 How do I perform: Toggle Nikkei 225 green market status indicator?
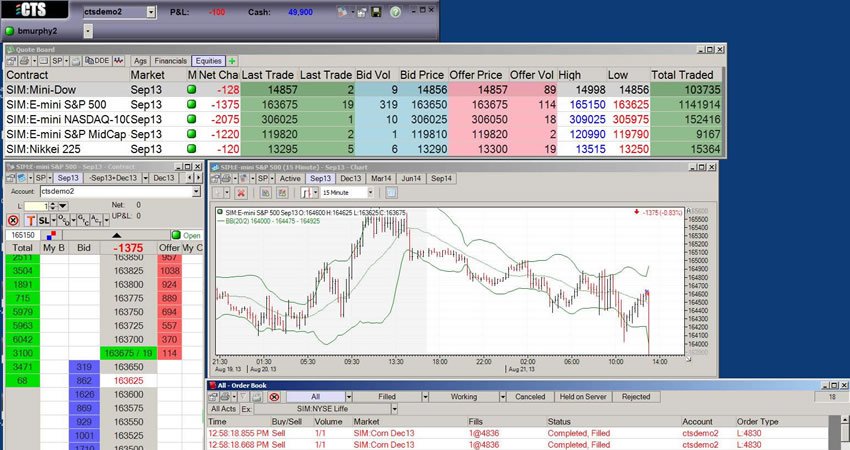point(191,149)
